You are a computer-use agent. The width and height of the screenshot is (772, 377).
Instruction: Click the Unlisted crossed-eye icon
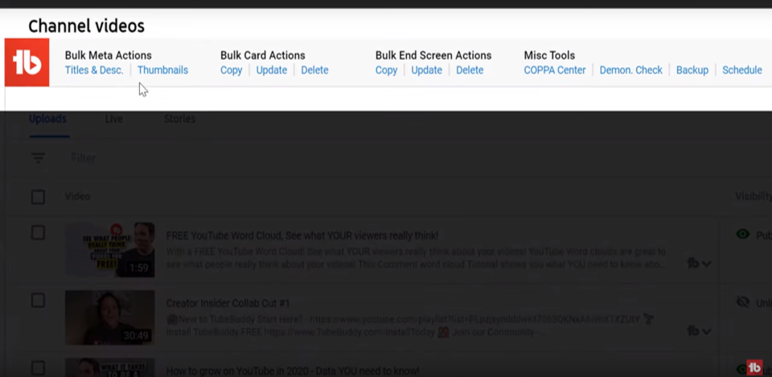(x=742, y=302)
